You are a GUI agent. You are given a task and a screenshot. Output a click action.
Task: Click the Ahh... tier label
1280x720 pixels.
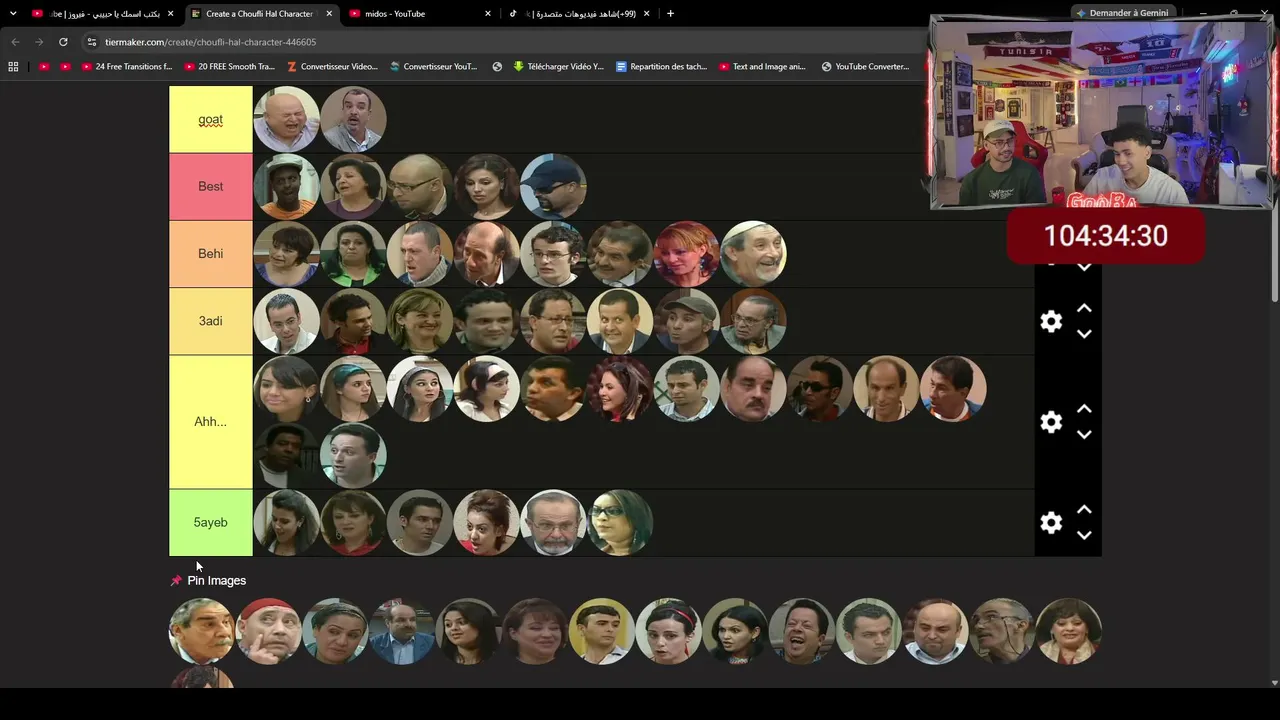(211, 422)
